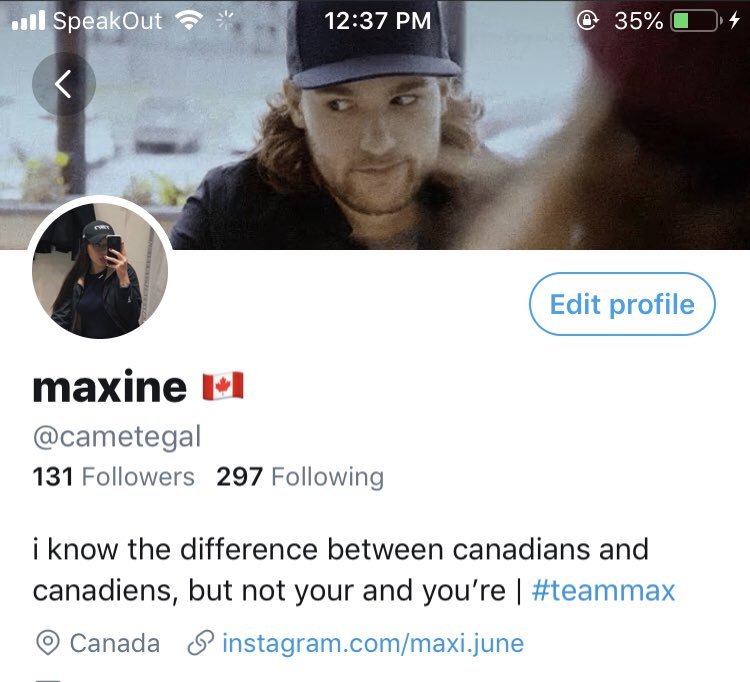Screen dimensions: 750x682
Task: Tap the maxine display name
Action: click(110, 386)
